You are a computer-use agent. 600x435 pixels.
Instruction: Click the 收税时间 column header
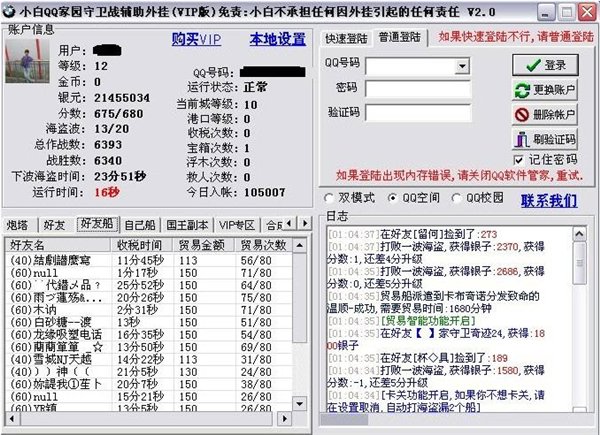tap(141, 245)
